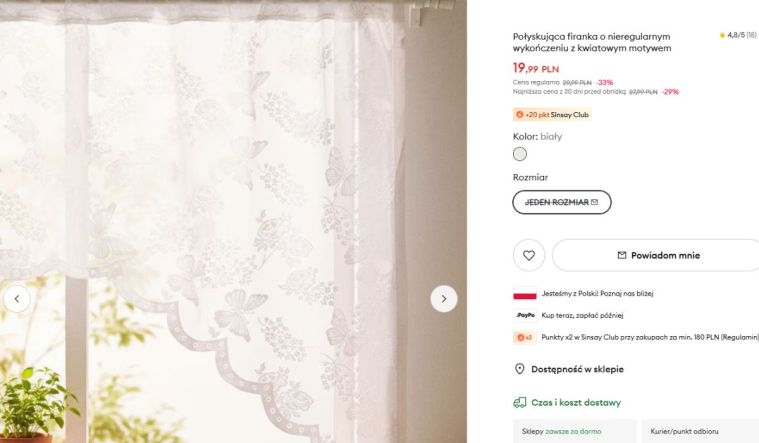Screen dimensions: 759x443
Task: Click the star rating icon
Action: [722, 35]
